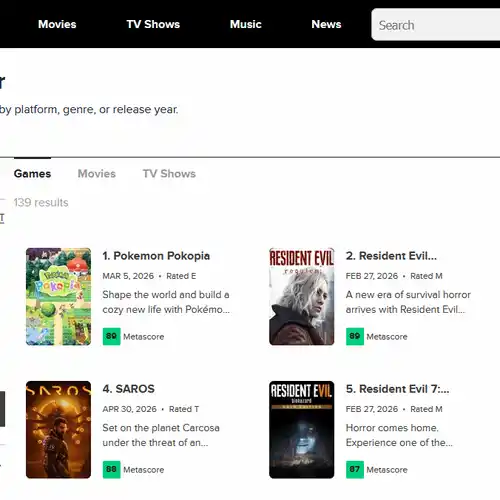Click SAROS's green 88 Metascore badge
The height and width of the screenshot is (500, 500).
pos(111,469)
